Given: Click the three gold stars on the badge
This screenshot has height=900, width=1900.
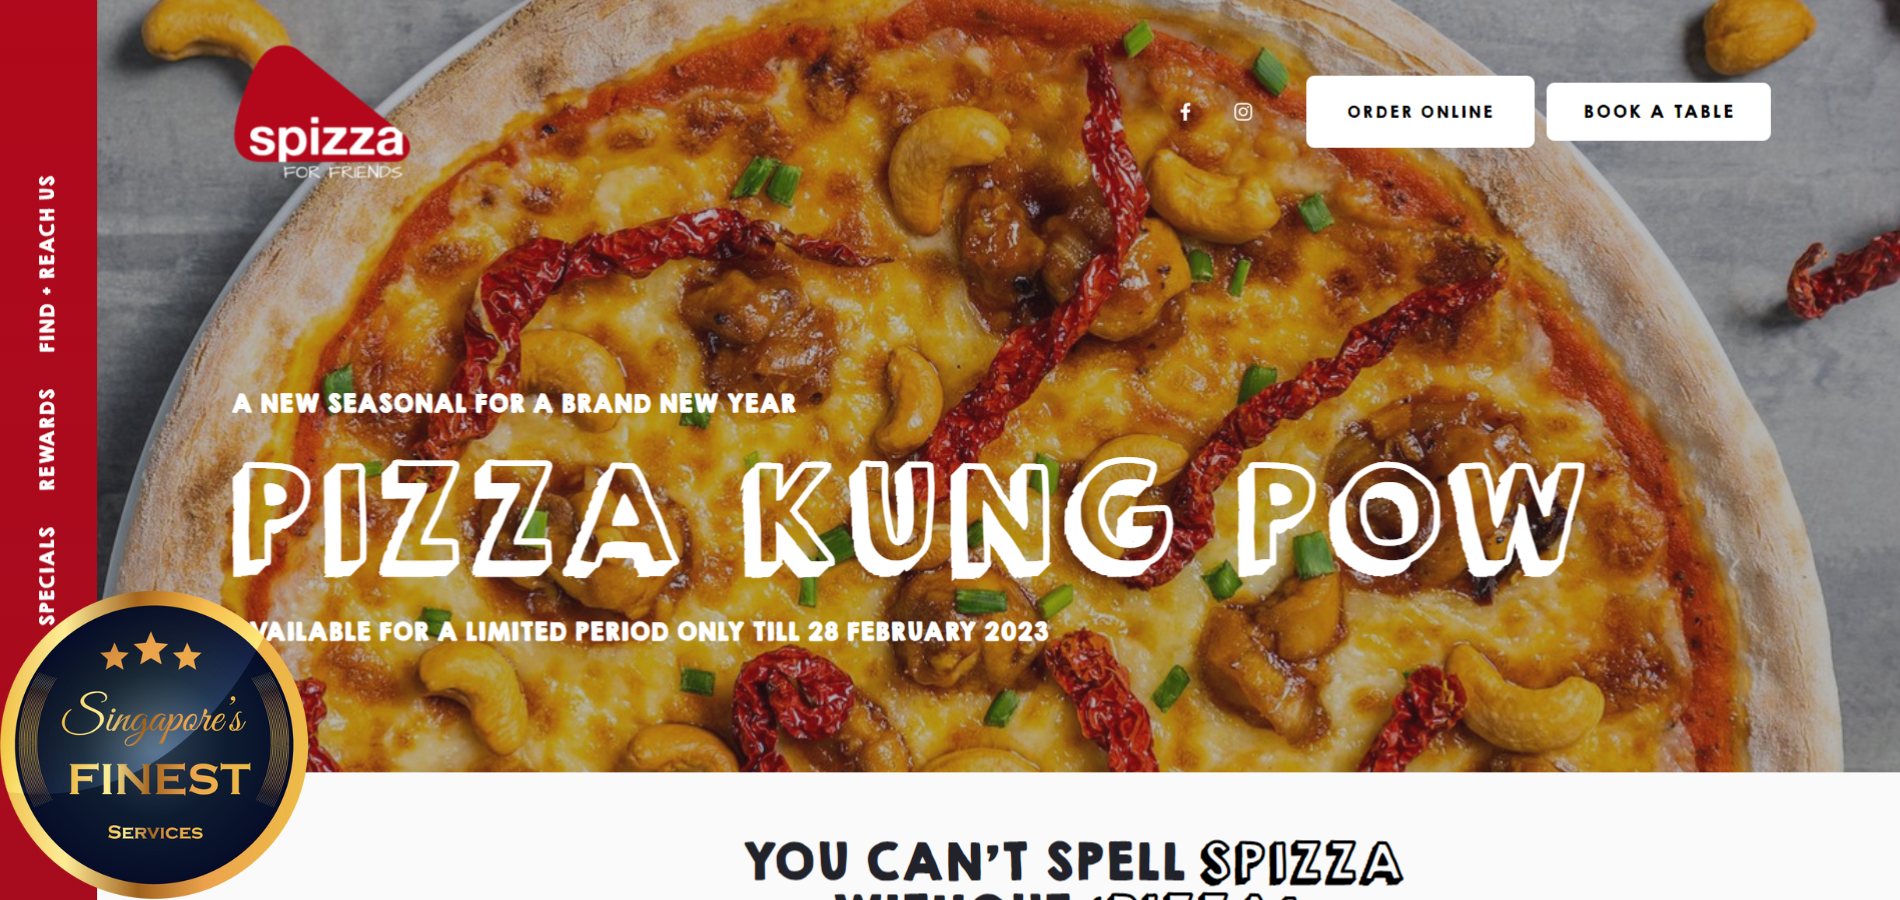Looking at the screenshot, I should (x=151, y=651).
